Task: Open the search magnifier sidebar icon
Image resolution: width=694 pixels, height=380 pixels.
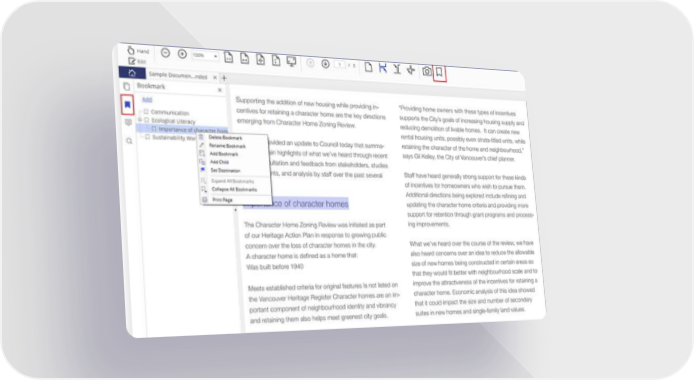Action: coord(129,141)
